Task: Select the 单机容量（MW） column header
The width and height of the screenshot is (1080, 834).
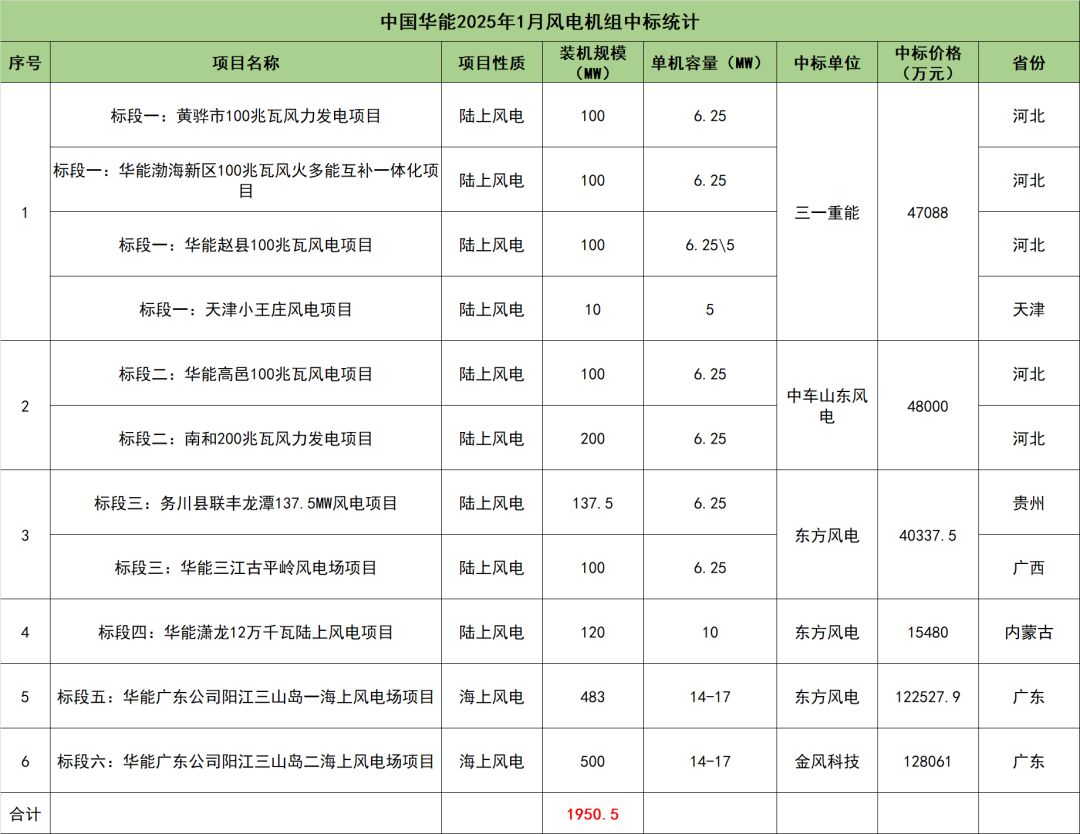Action: [710, 63]
